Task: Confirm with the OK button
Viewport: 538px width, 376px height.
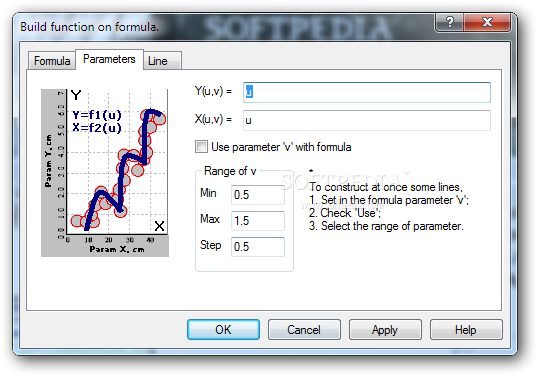Action: coord(223,330)
